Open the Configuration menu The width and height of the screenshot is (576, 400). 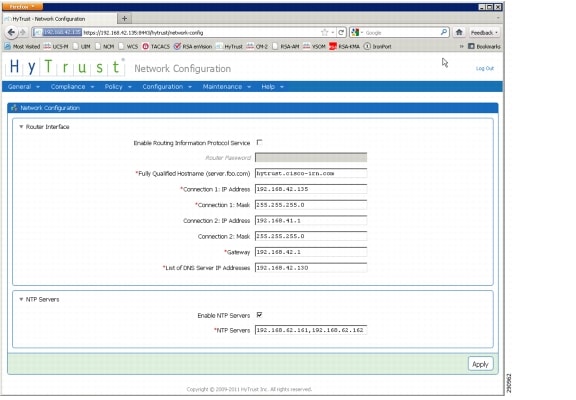click(167, 87)
